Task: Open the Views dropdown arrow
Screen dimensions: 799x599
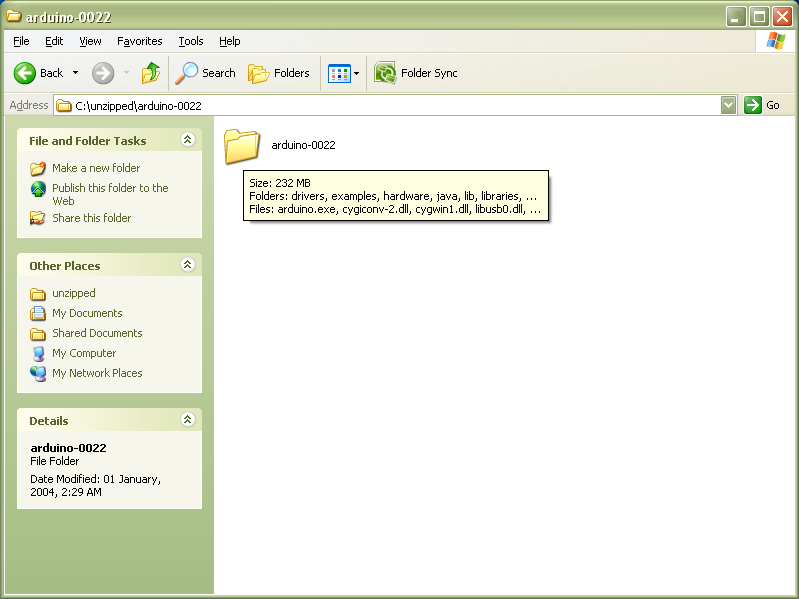Action: 357,73
